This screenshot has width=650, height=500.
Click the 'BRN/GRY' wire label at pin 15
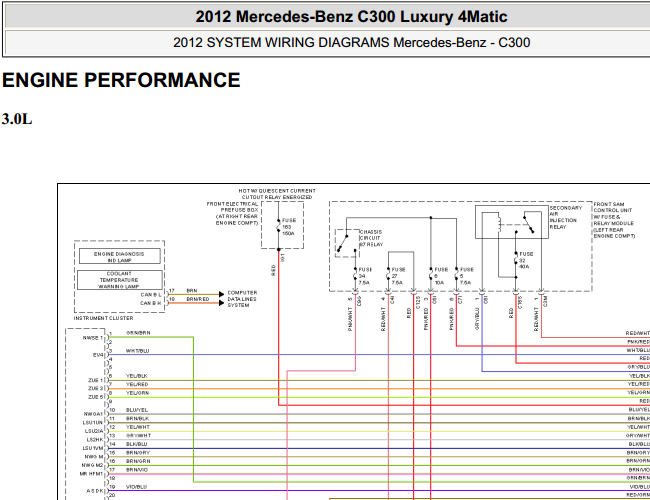[x=138, y=453]
